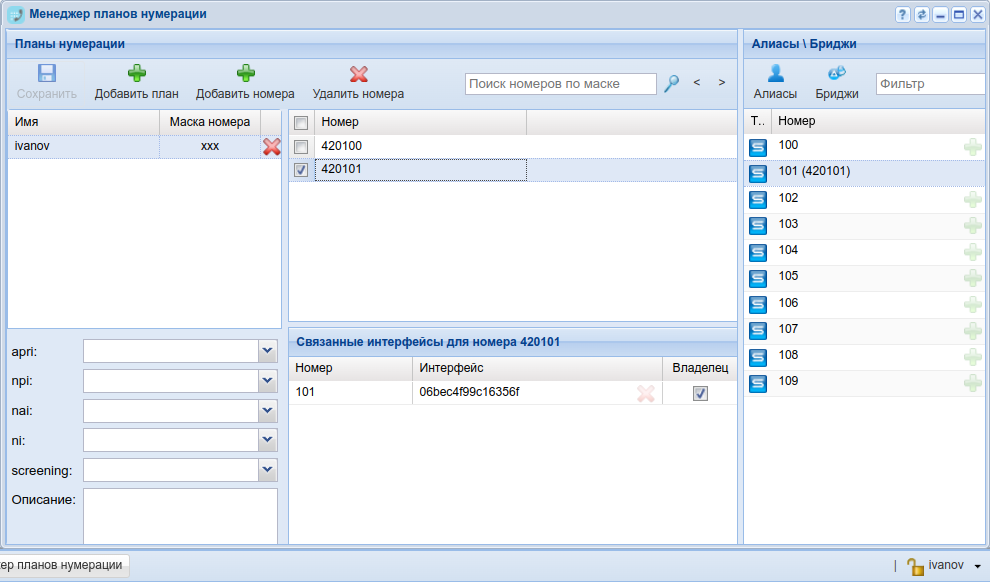990x582 pixels.
Task: Toggle the Владелец checkbox for 101
Action: click(x=700, y=393)
